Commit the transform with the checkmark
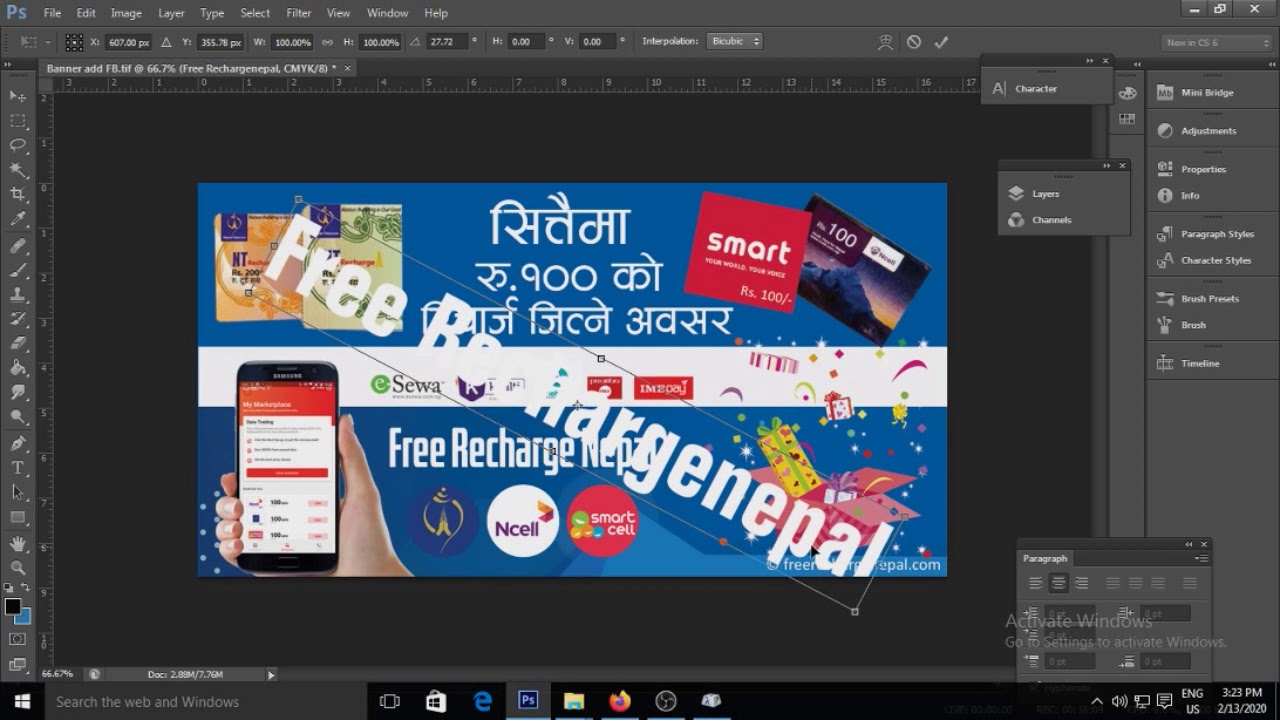Image resolution: width=1280 pixels, height=720 pixels. pos(941,42)
